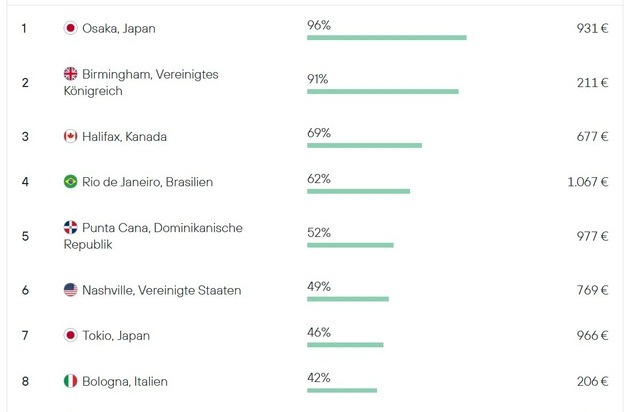The height and width of the screenshot is (412, 630).
Task: Click the 96% bar for Osaka
Action: 387,38
